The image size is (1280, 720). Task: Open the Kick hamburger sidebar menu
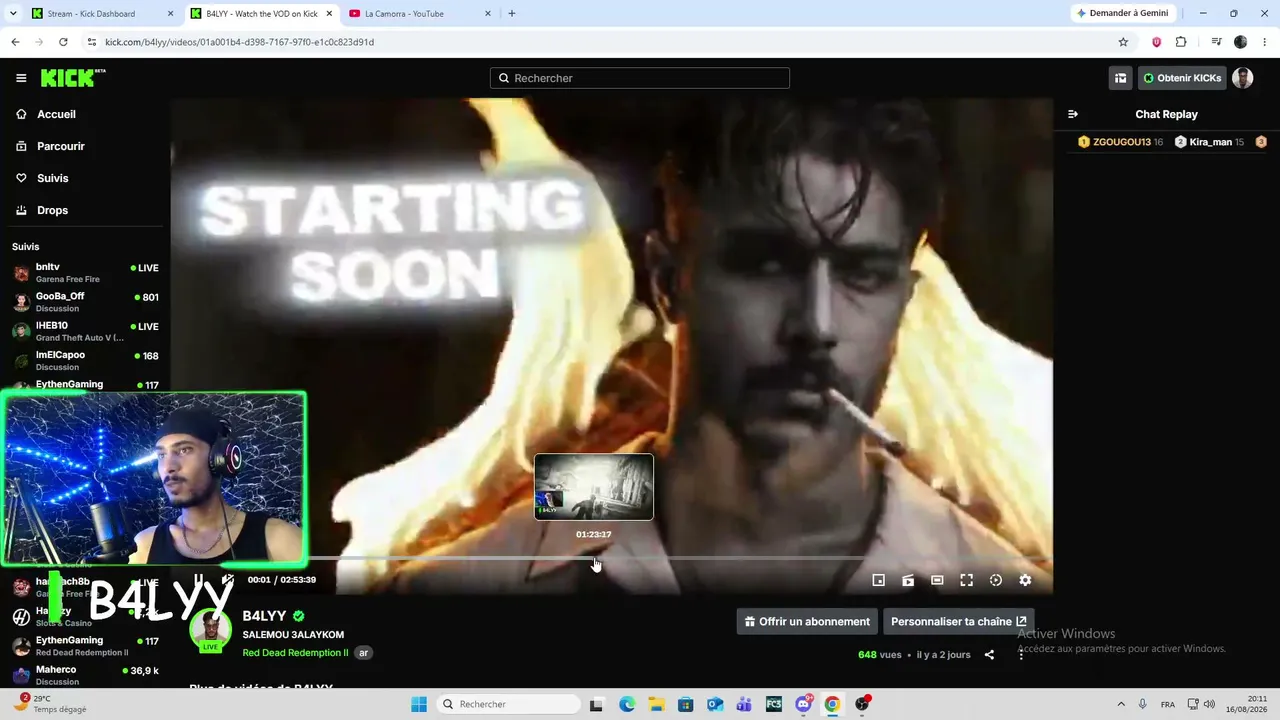[21, 78]
